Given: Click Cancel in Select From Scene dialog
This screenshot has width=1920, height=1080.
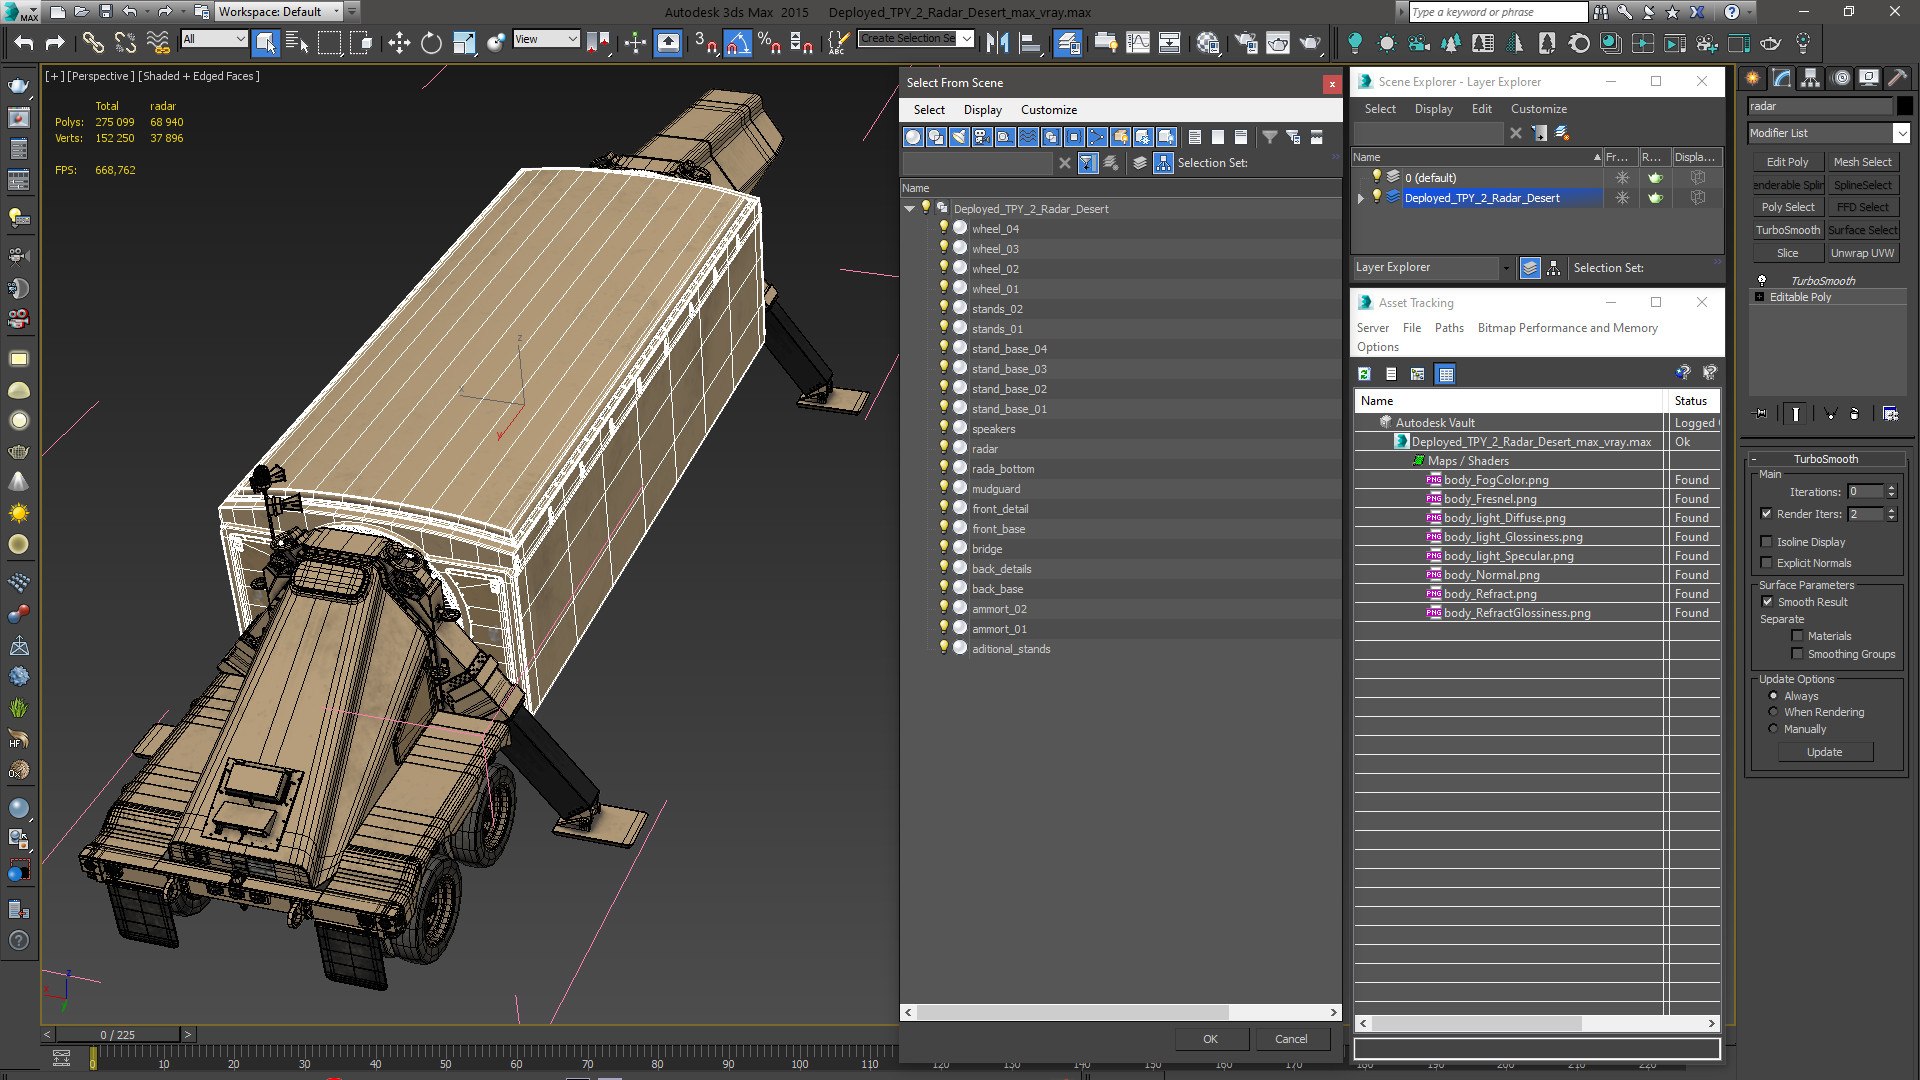Looking at the screenshot, I should 1291,1039.
